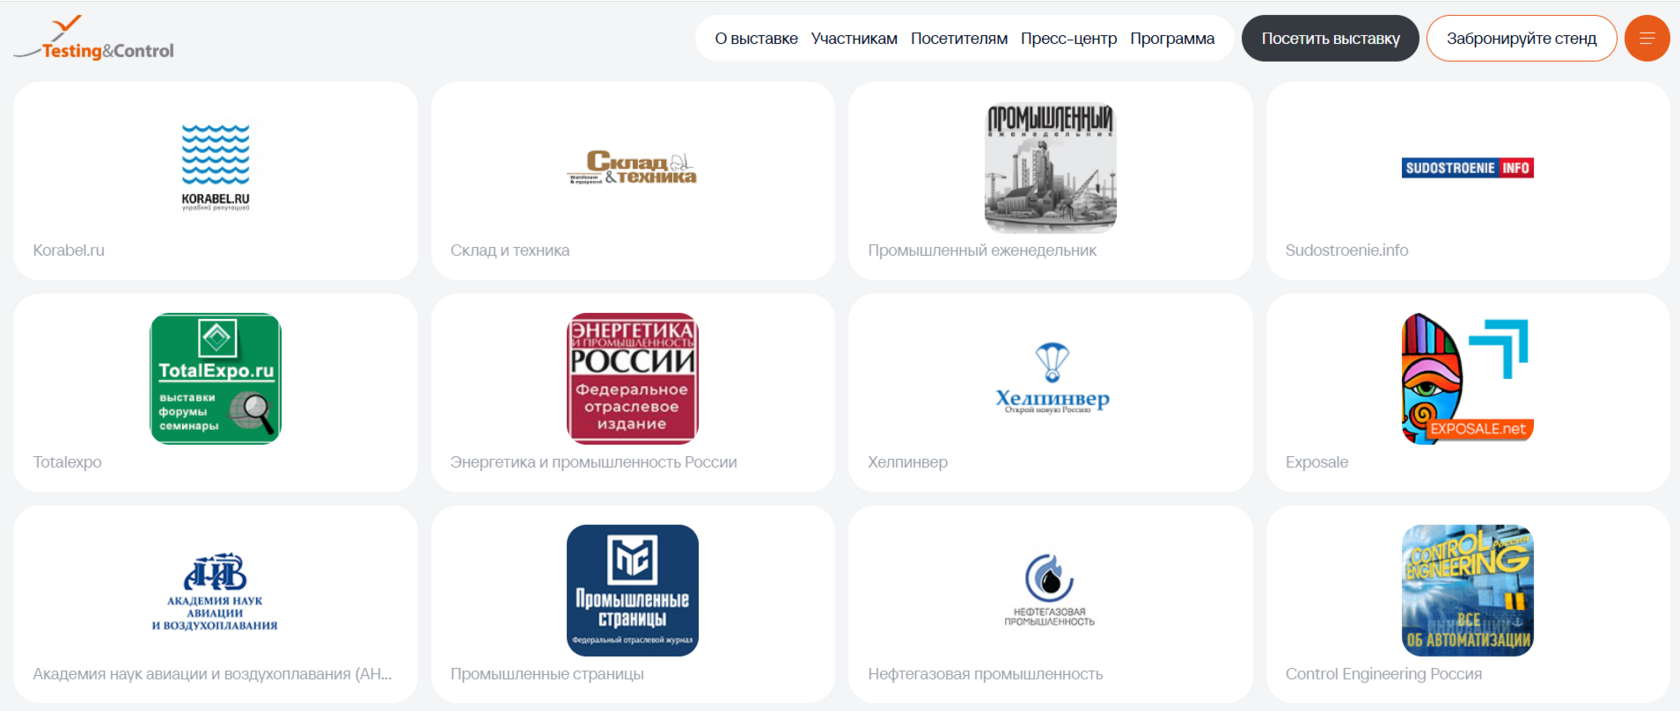Open the Программа menu item
Screen dimensions: 1680x711
point(1172,38)
